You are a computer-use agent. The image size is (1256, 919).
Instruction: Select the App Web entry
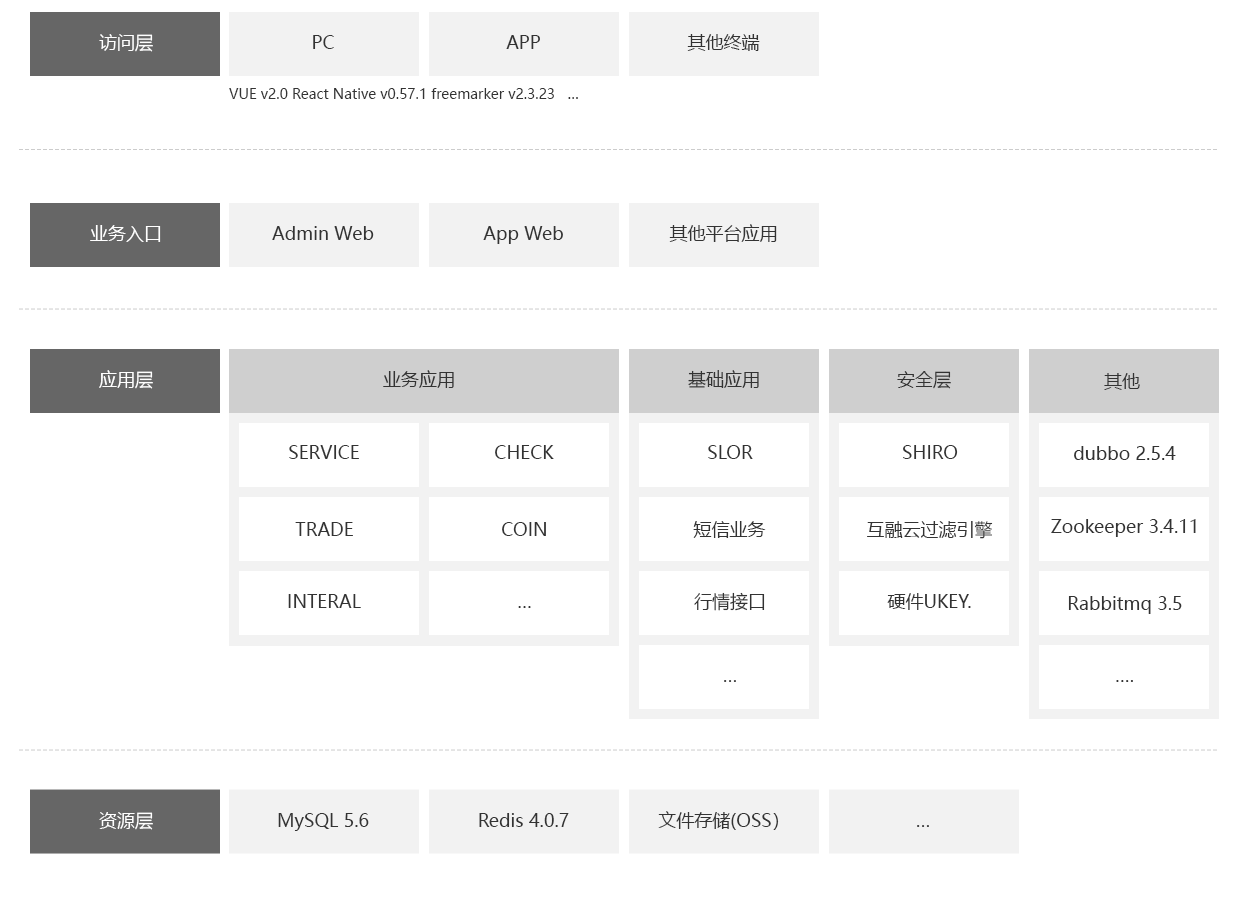tap(523, 234)
